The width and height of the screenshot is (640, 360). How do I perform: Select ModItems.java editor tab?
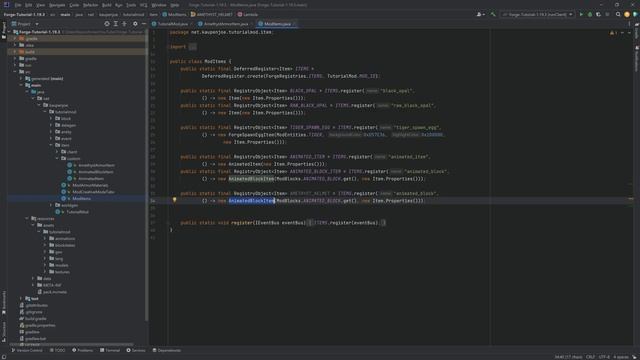pyautogui.click(x=277, y=24)
